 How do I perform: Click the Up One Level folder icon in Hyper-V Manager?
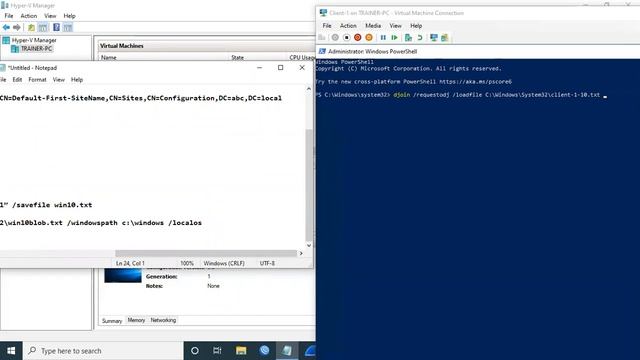pos(31,27)
